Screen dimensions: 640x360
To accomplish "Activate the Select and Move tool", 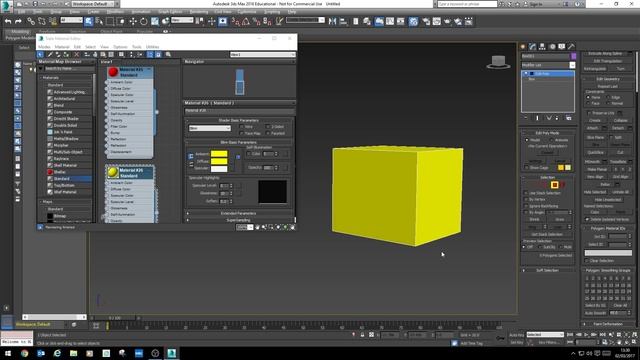I will [133, 21].
